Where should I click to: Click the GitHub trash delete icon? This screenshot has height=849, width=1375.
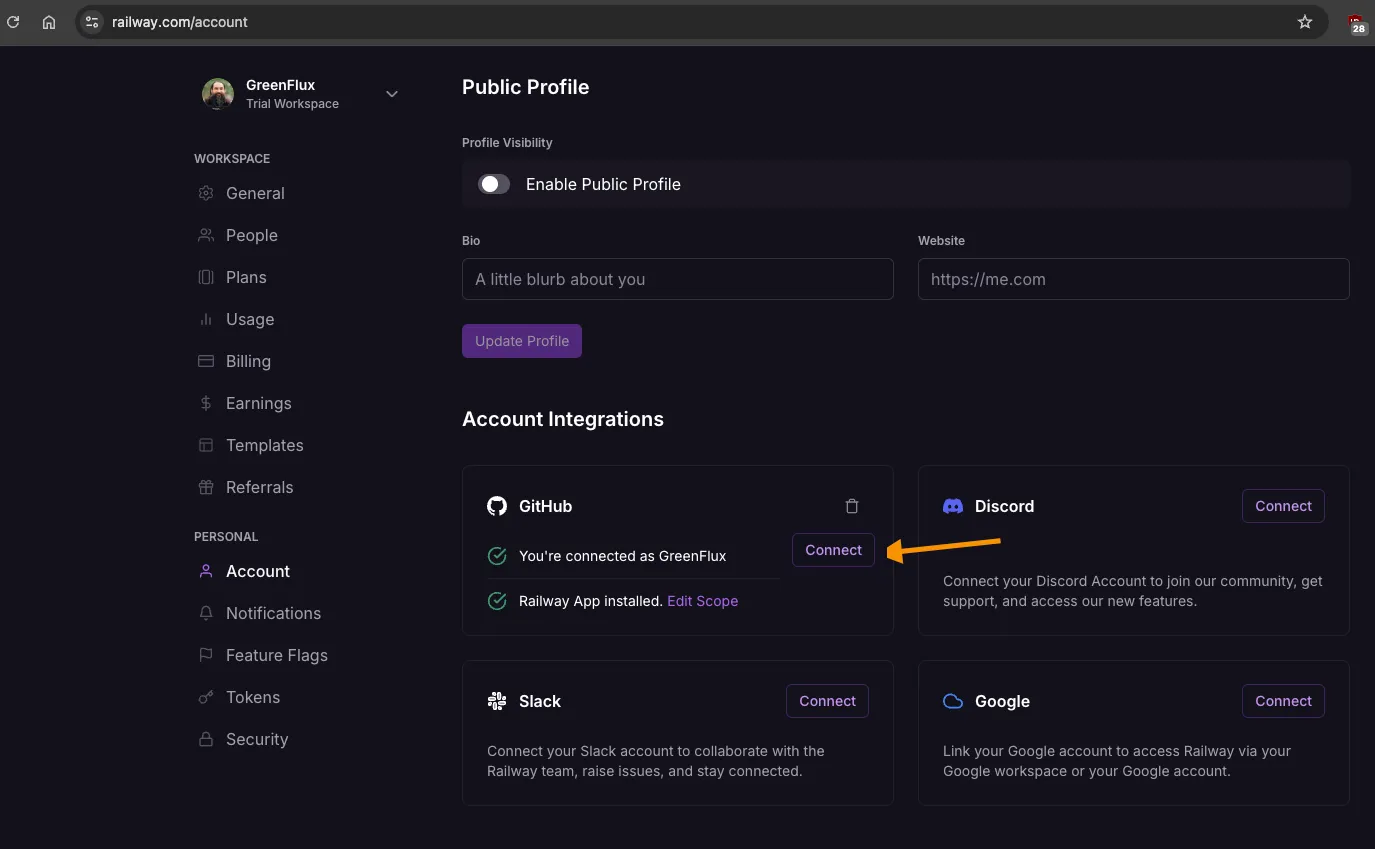[x=852, y=506]
